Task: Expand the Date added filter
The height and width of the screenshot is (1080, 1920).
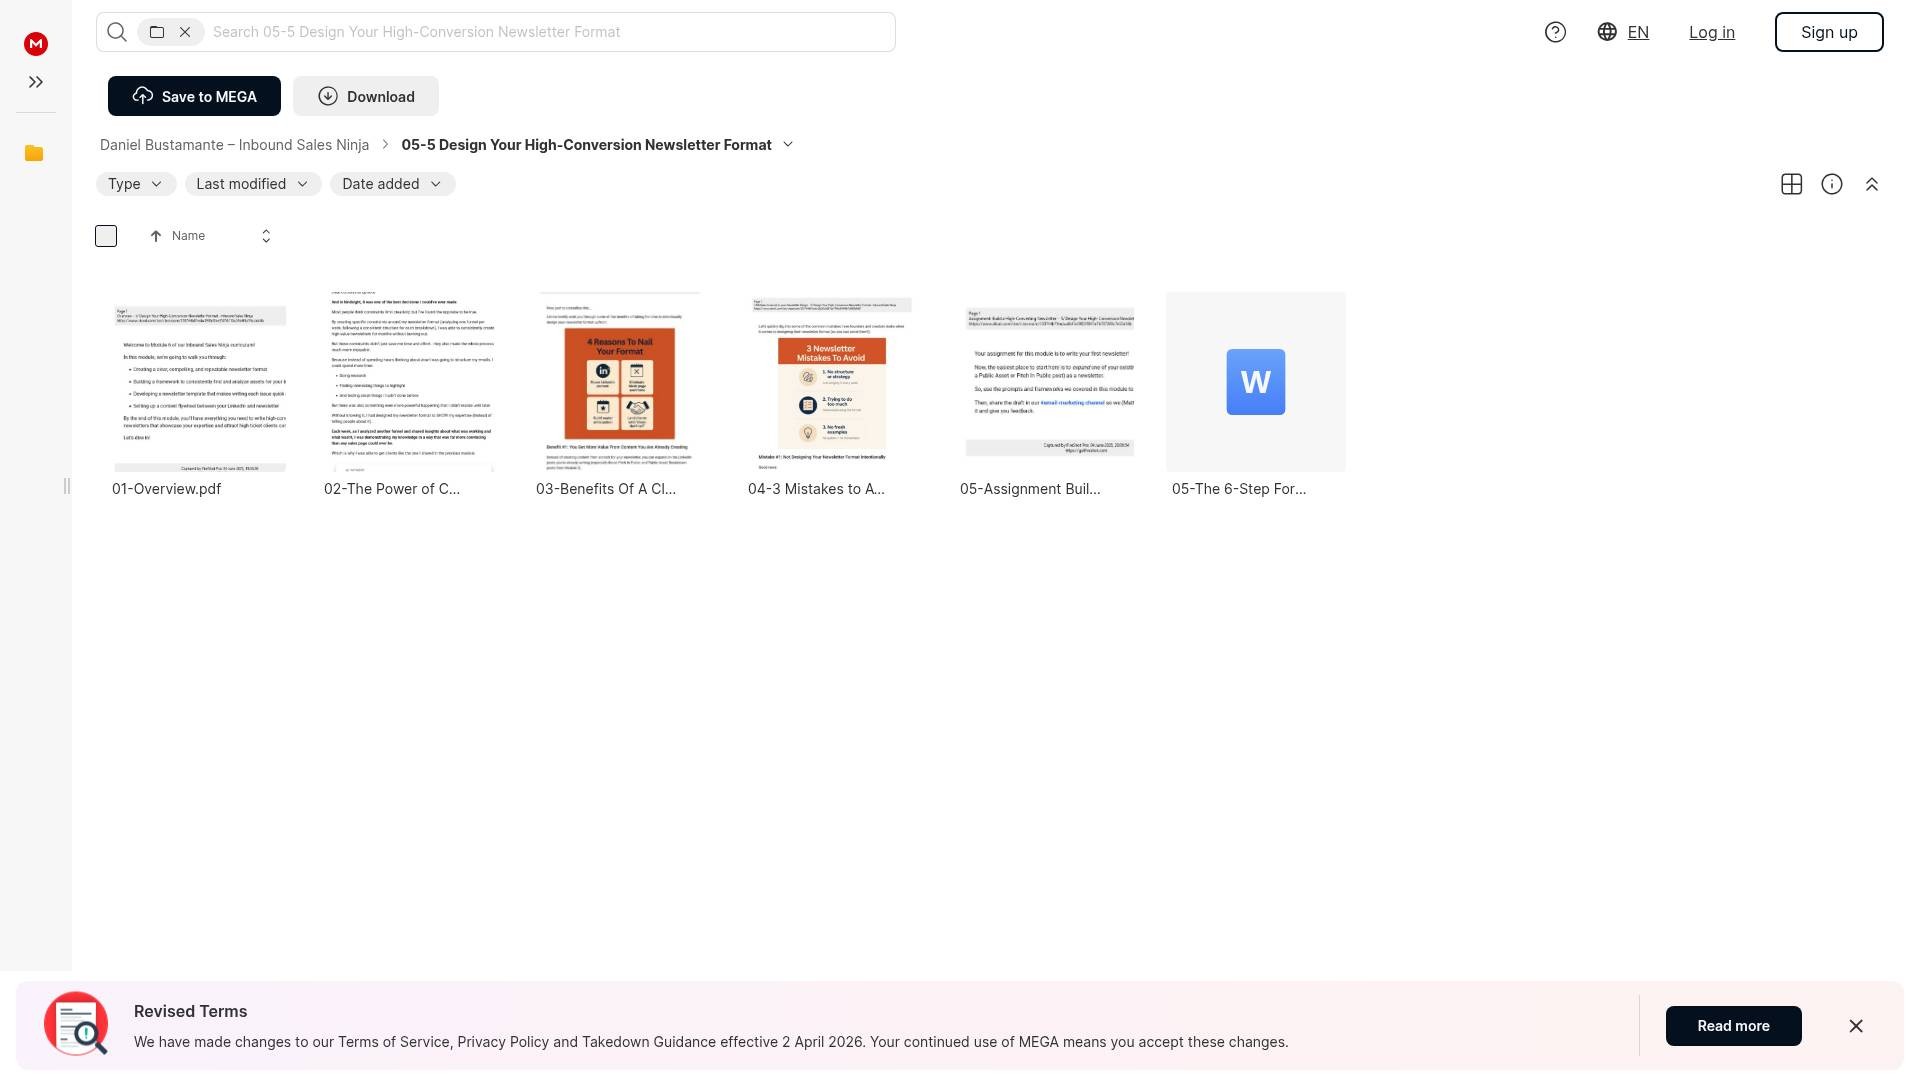Action: [392, 184]
